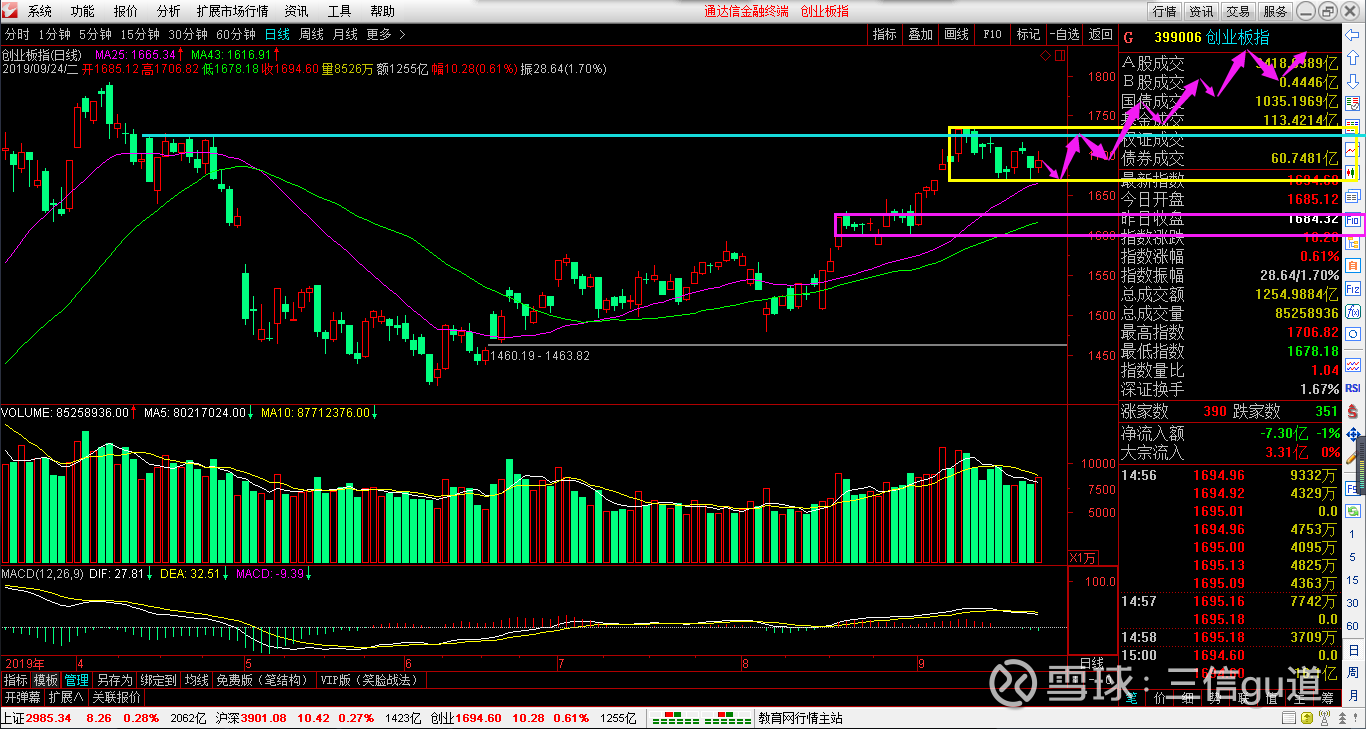Switch to the 5分钟 period

(x=95, y=34)
